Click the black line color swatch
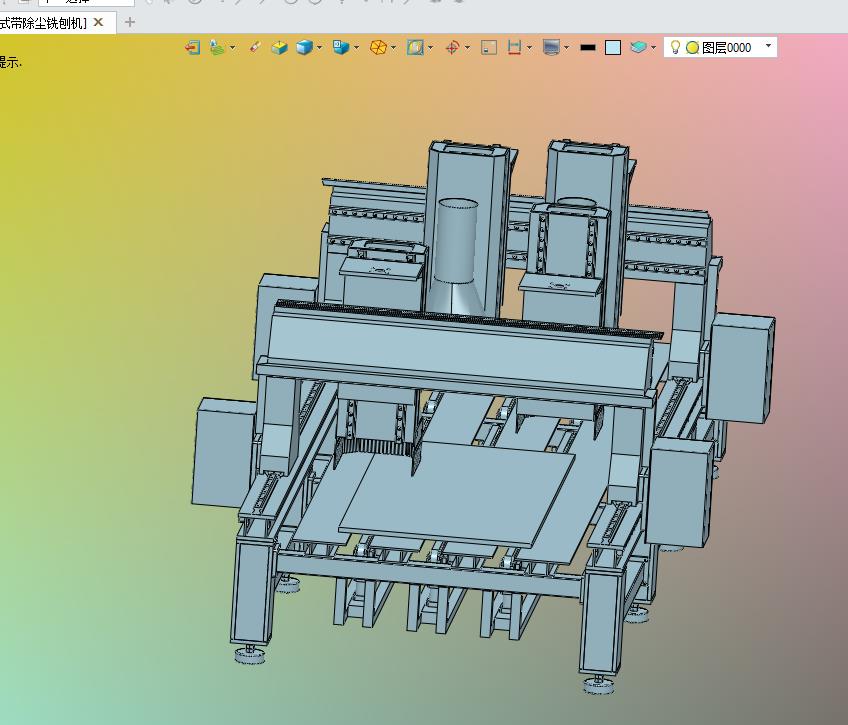The width and height of the screenshot is (848, 725). (x=587, y=48)
